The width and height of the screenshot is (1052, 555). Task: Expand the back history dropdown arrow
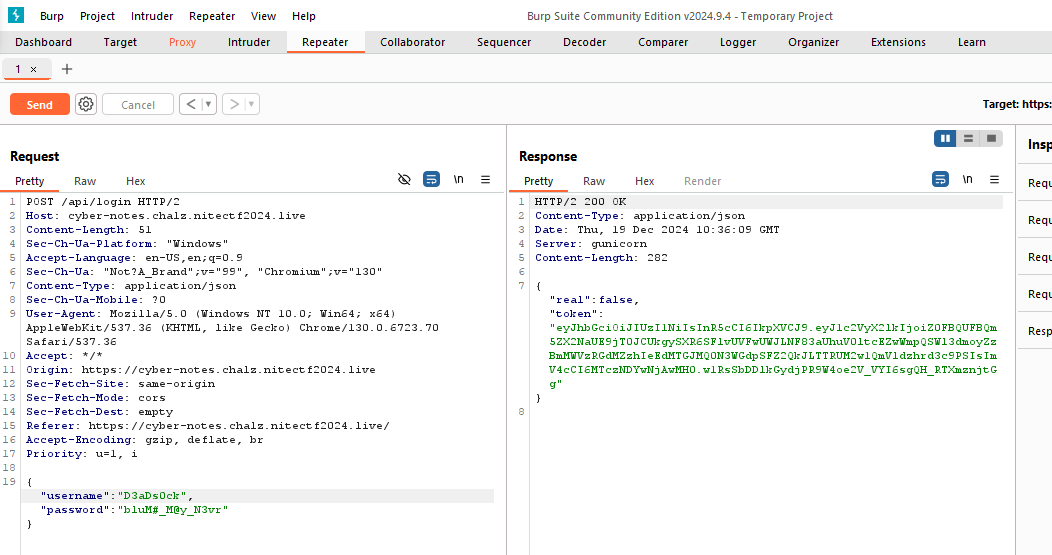208,104
